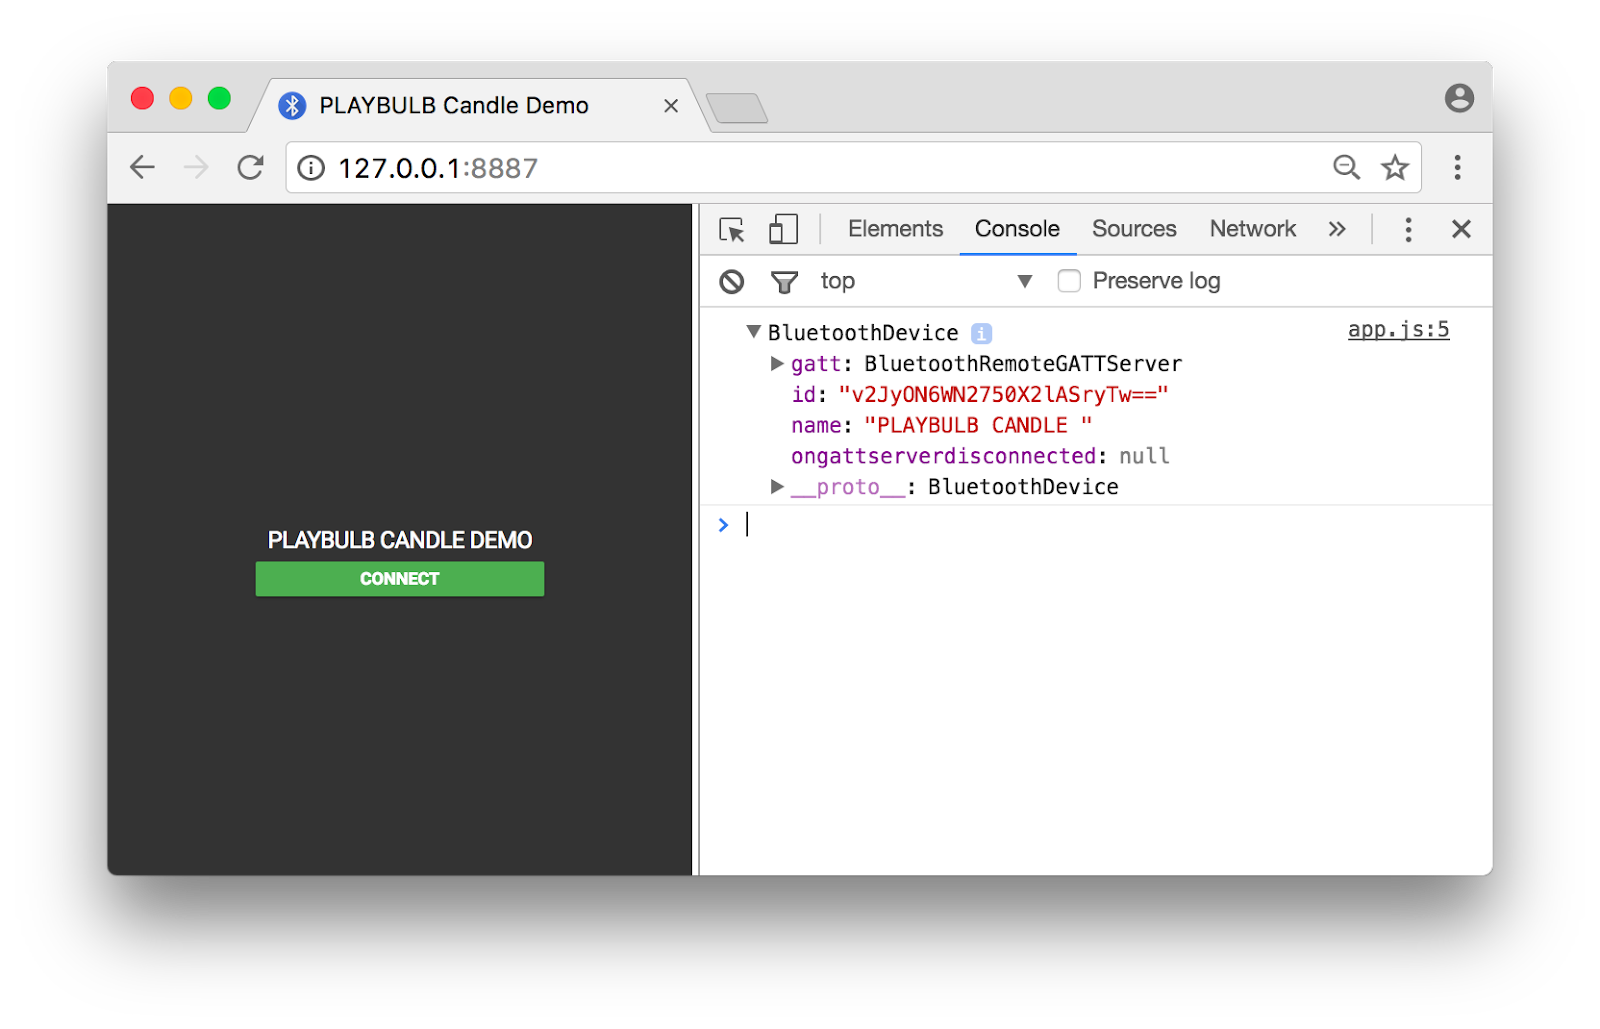Bookmark the current page with the star

coord(1394,167)
